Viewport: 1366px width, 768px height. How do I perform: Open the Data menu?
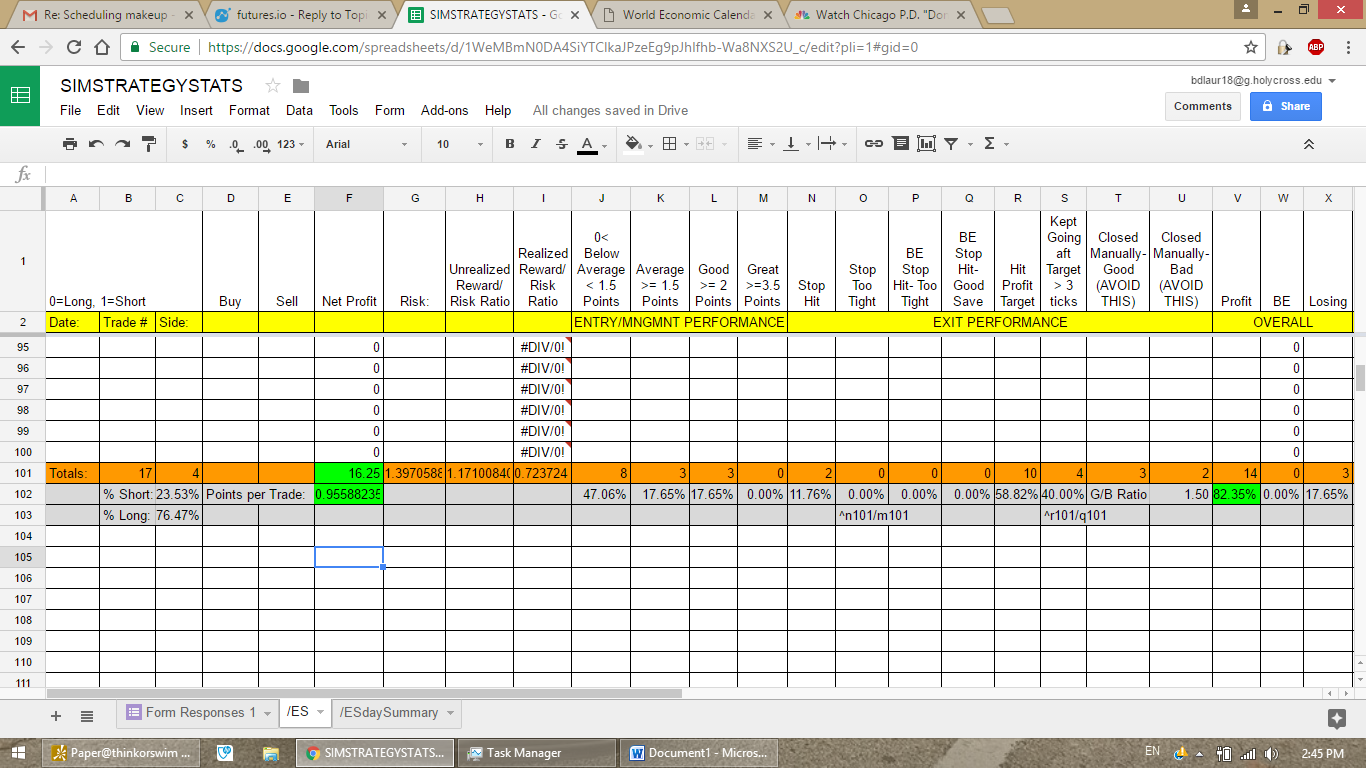pos(299,110)
